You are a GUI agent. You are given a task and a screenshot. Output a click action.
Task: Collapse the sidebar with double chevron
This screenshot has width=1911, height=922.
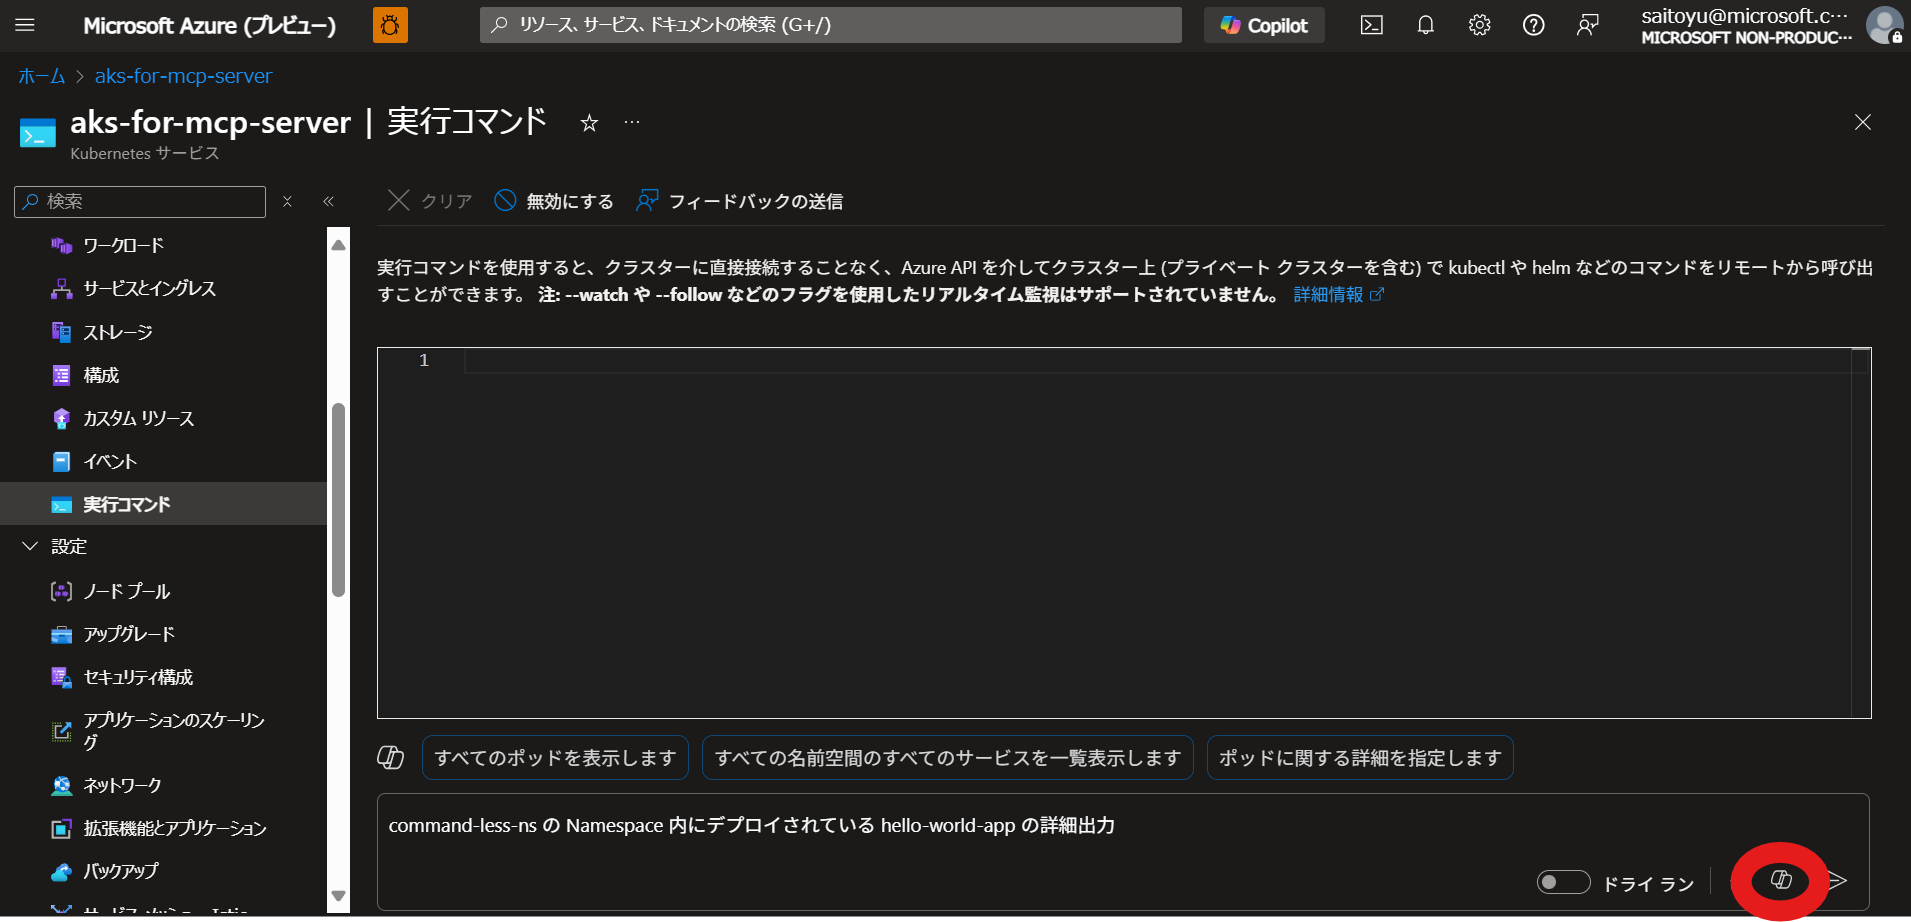pos(328,201)
